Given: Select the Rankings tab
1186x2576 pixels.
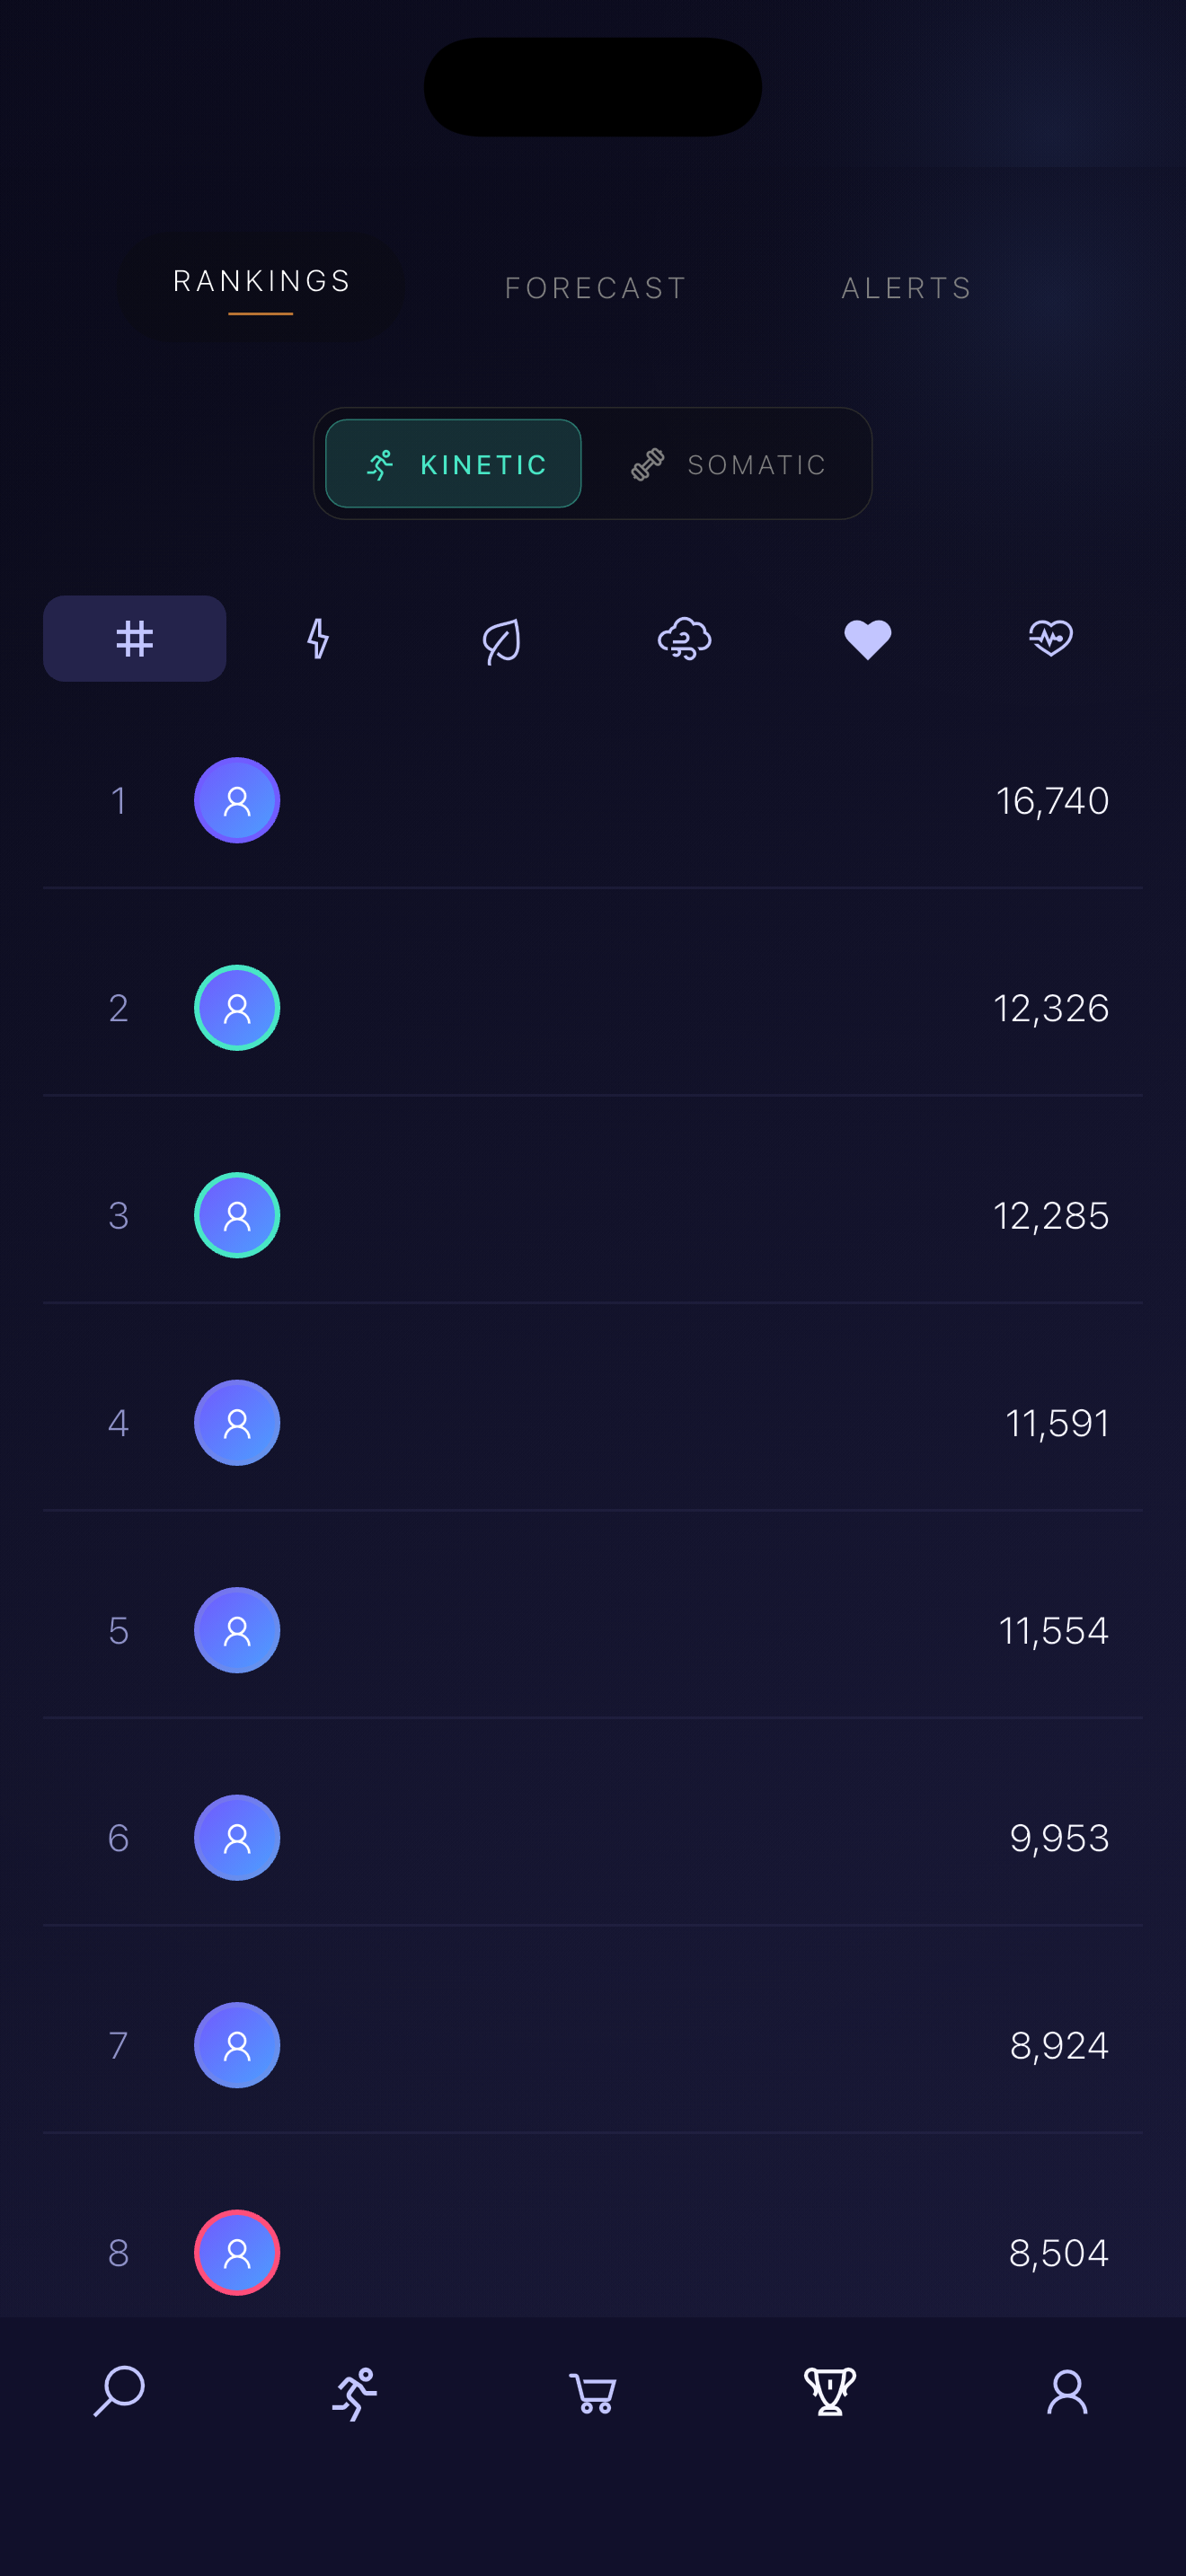Looking at the screenshot, I should point(262,283).
